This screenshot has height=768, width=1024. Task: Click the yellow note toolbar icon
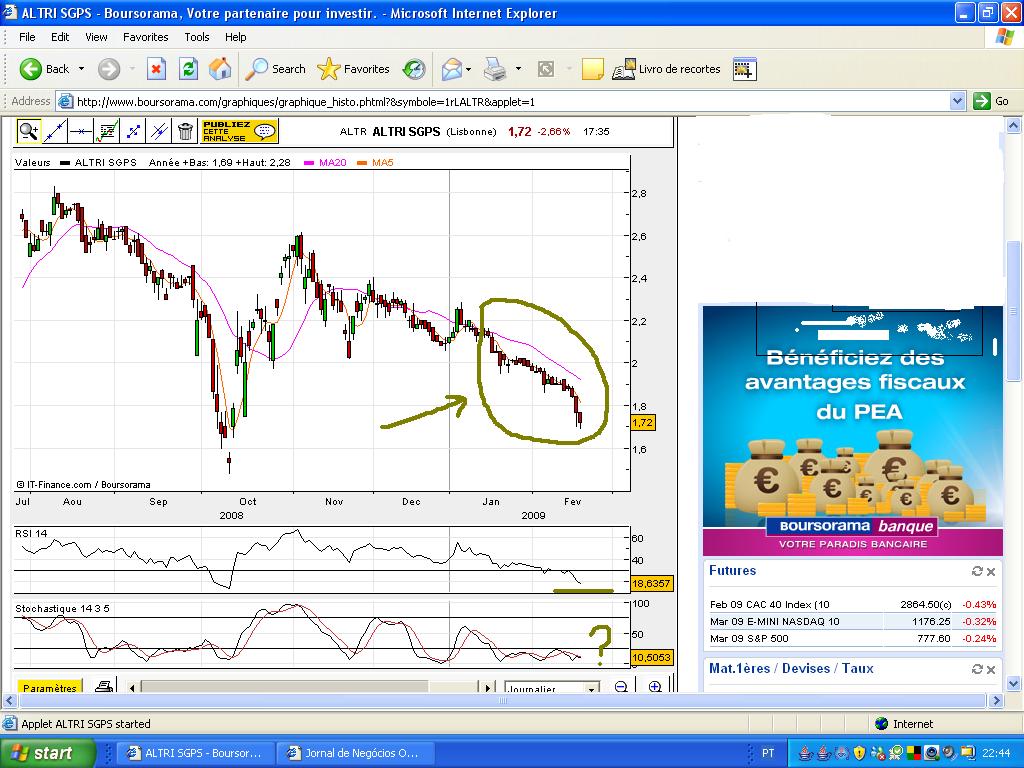(x=592, y=69)
